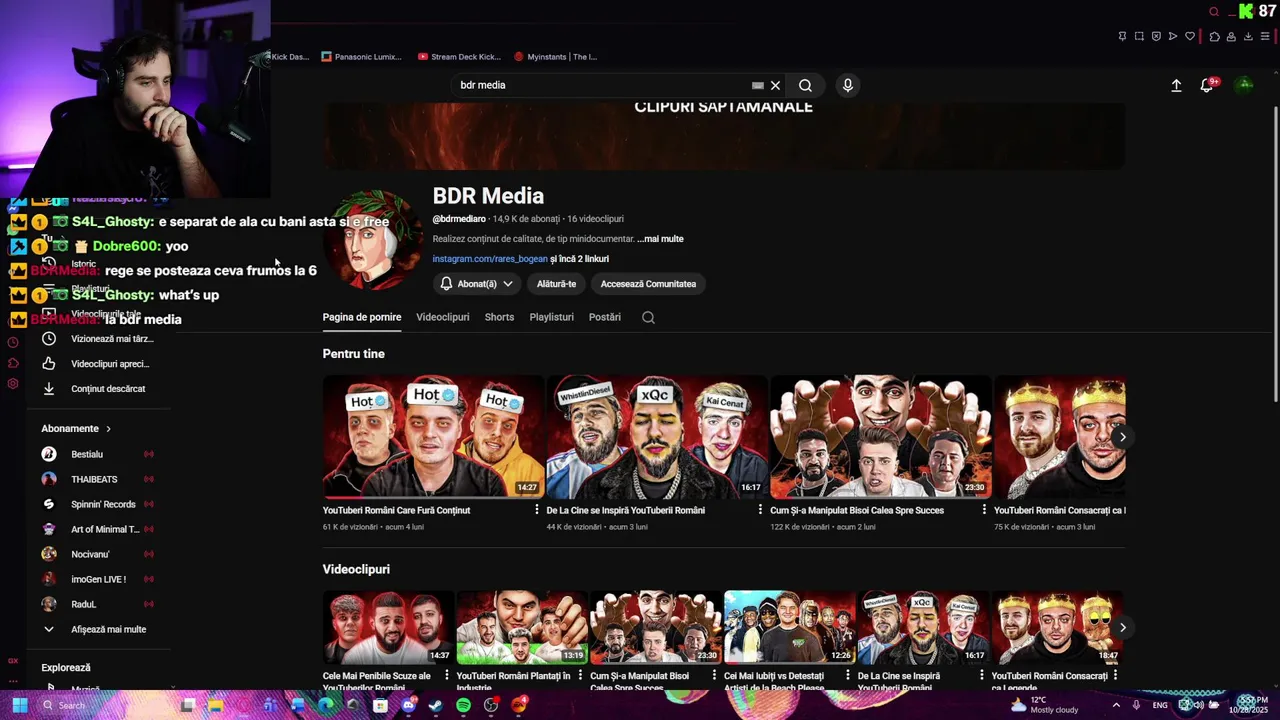
Task: Open the Nocivanu' subscription channel
Action: coord(98,554)
